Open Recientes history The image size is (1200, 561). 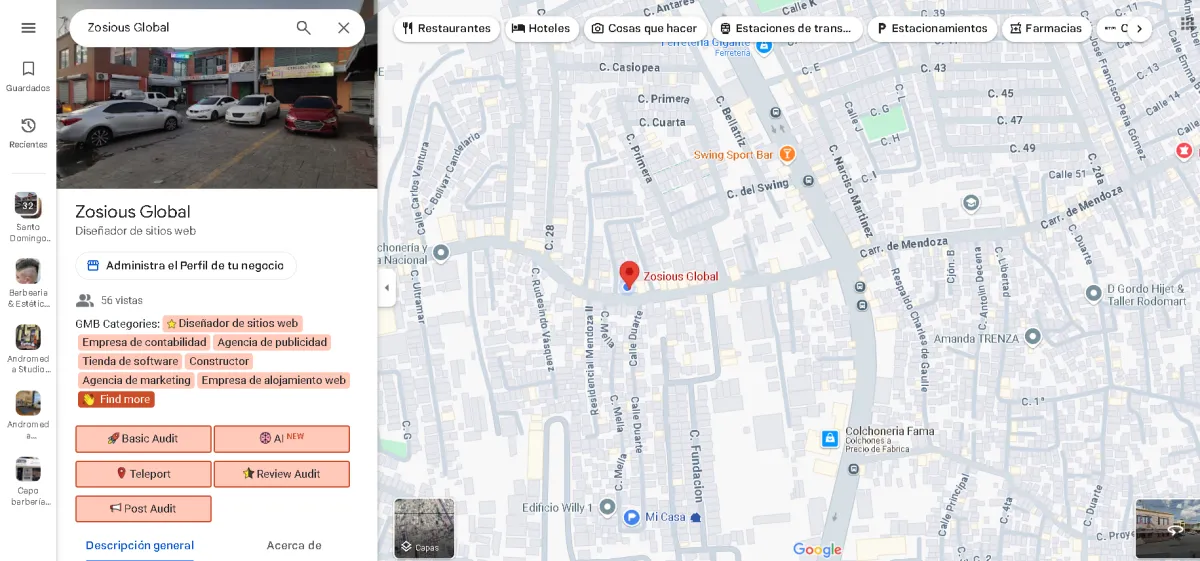click(x=28, y=133)
